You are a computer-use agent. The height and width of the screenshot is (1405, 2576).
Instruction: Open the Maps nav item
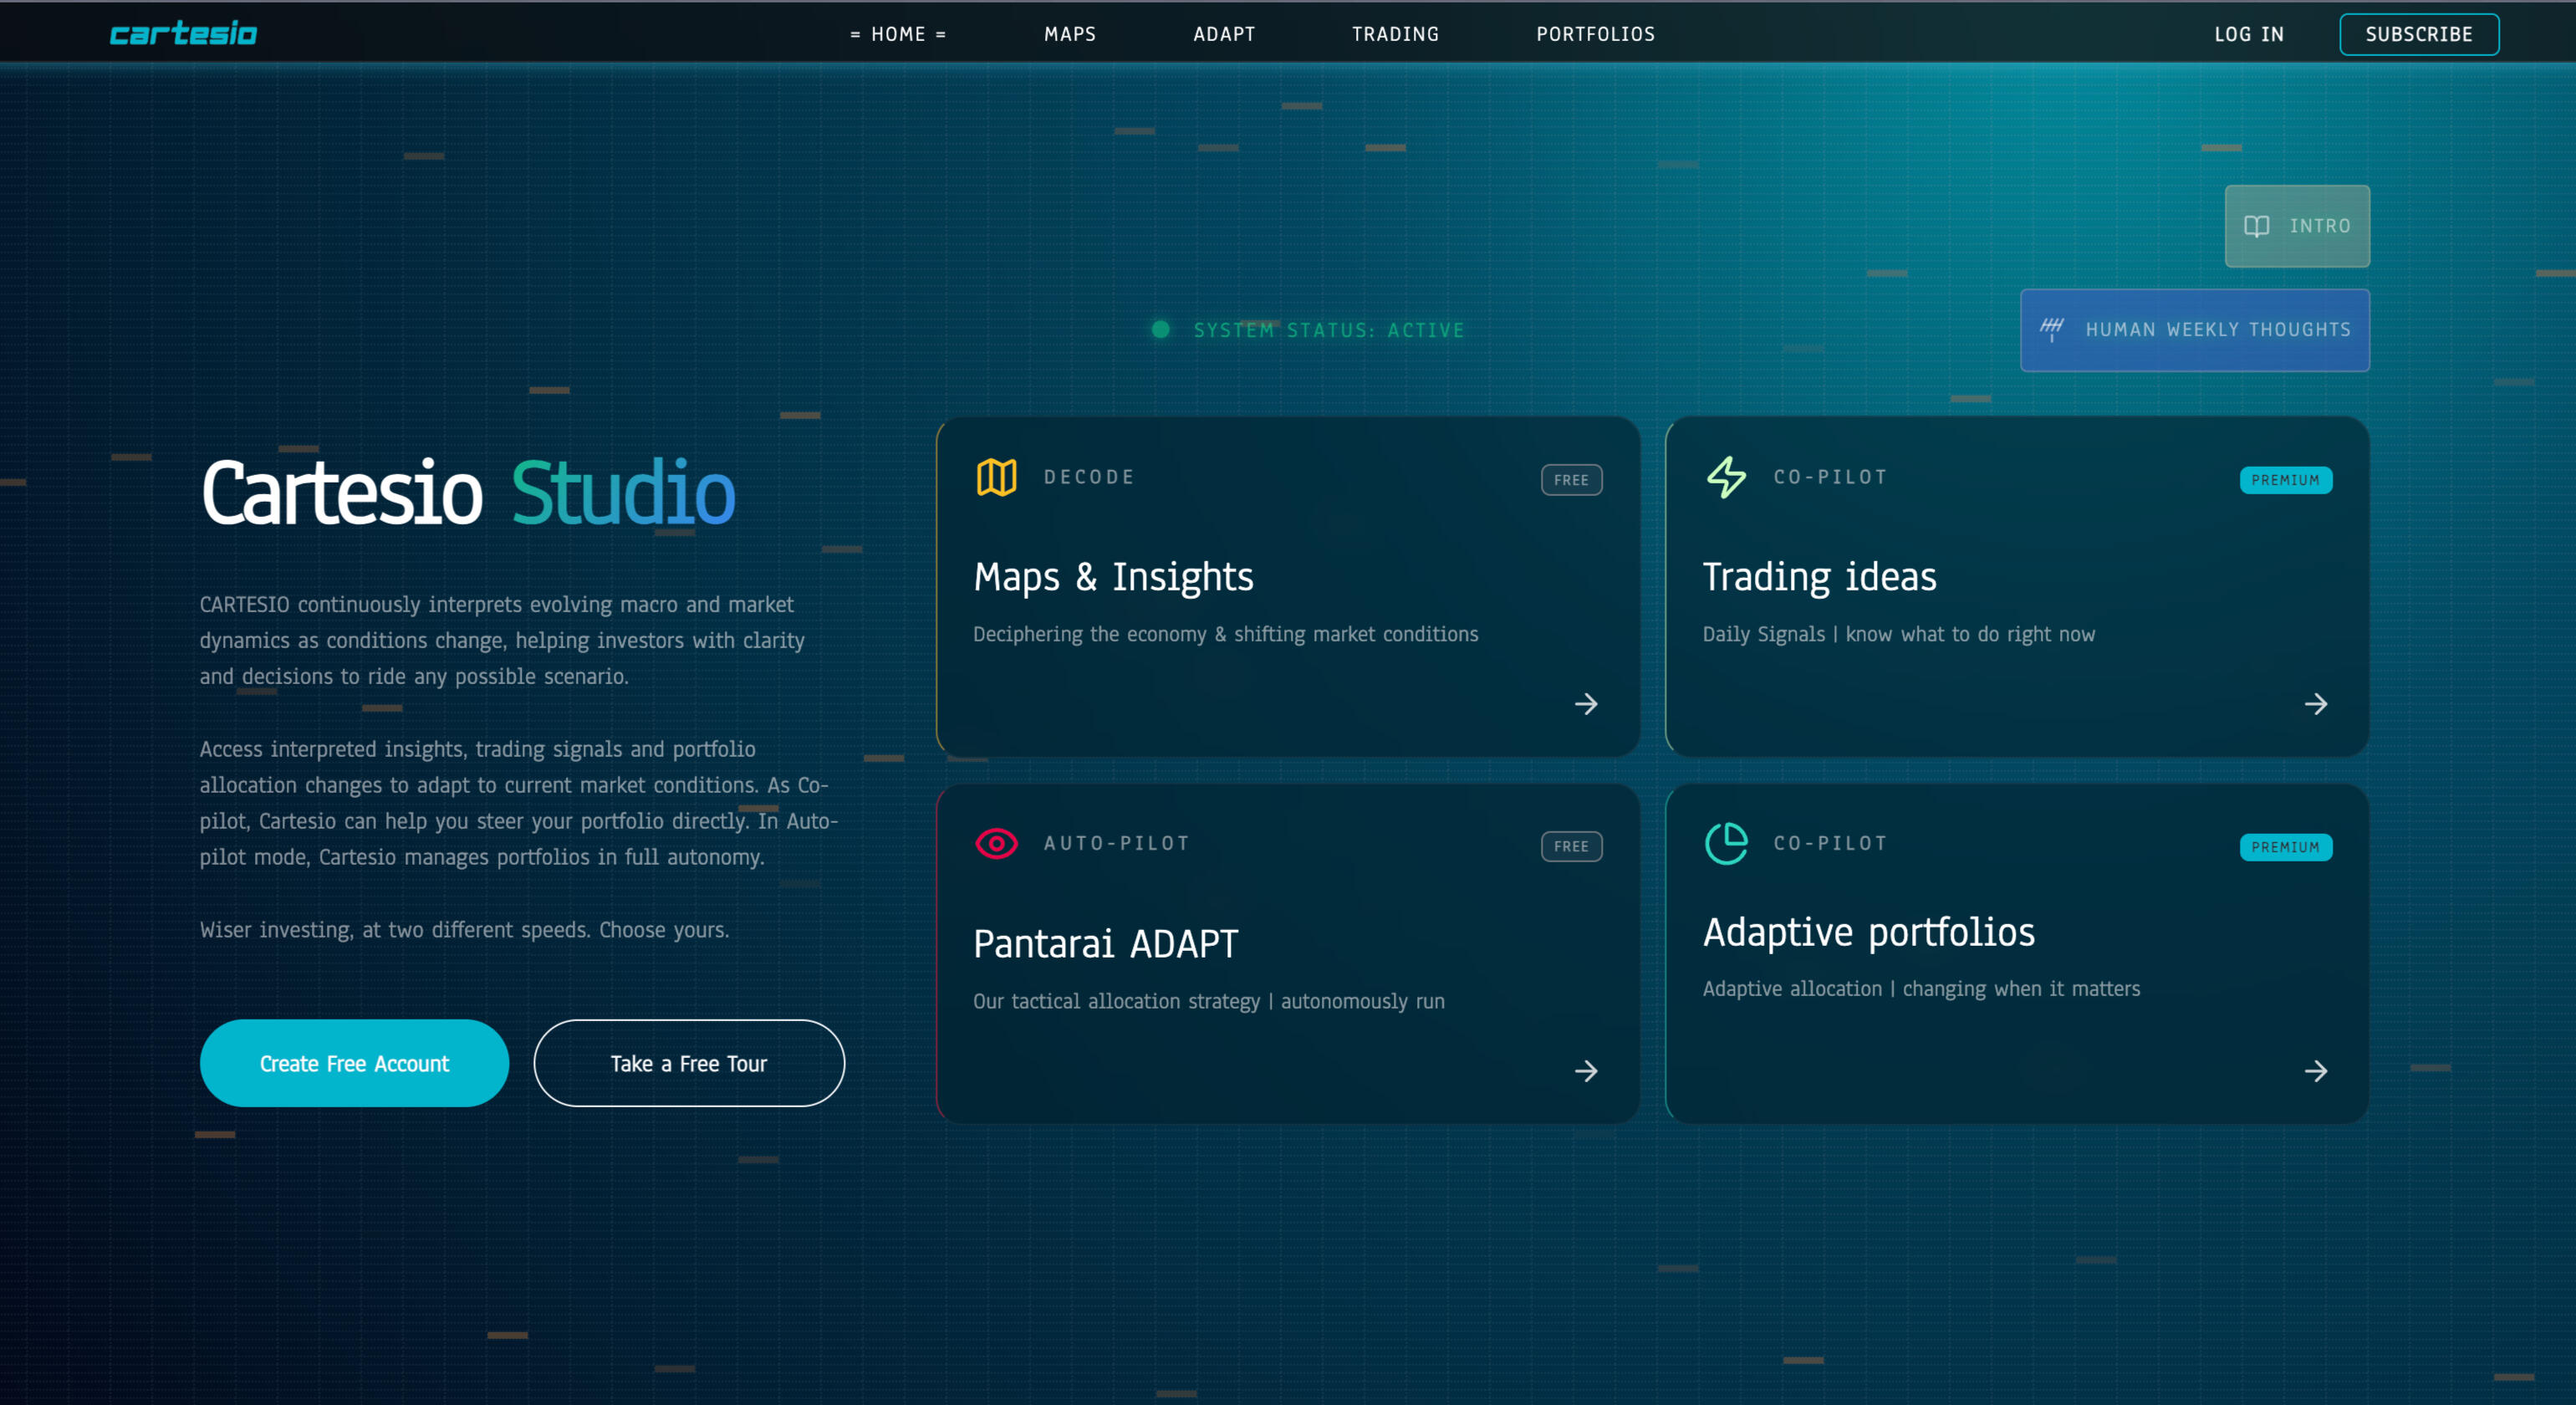[x=1070, y=34]
